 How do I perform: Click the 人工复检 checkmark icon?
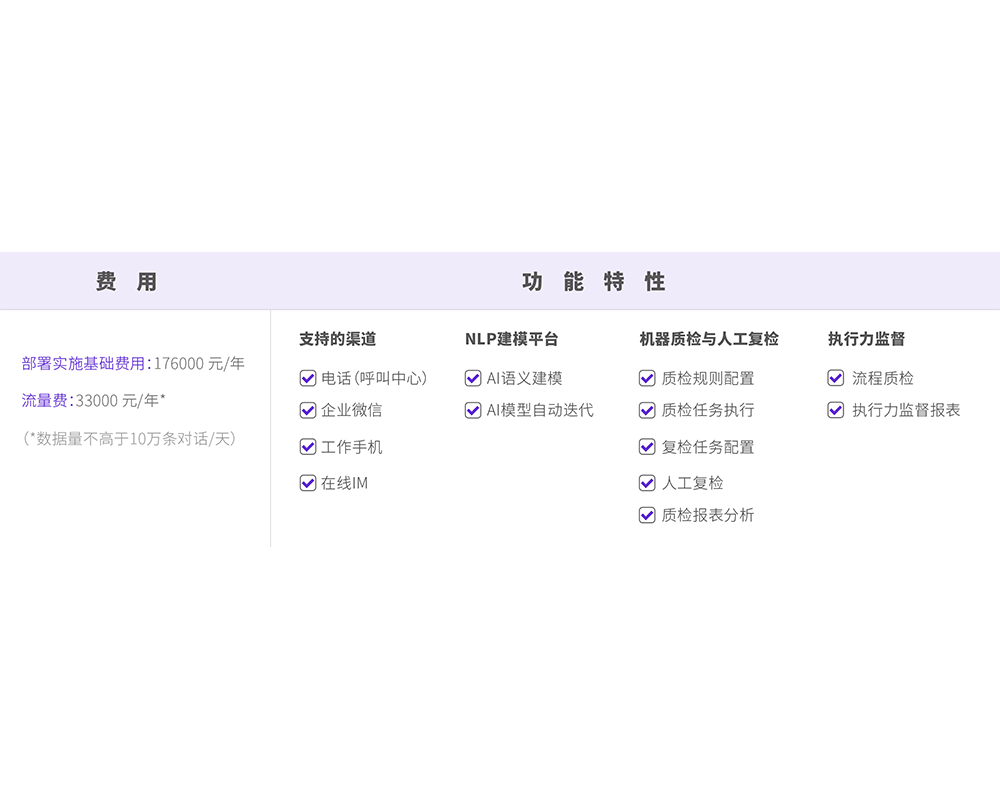click(647, 482)
